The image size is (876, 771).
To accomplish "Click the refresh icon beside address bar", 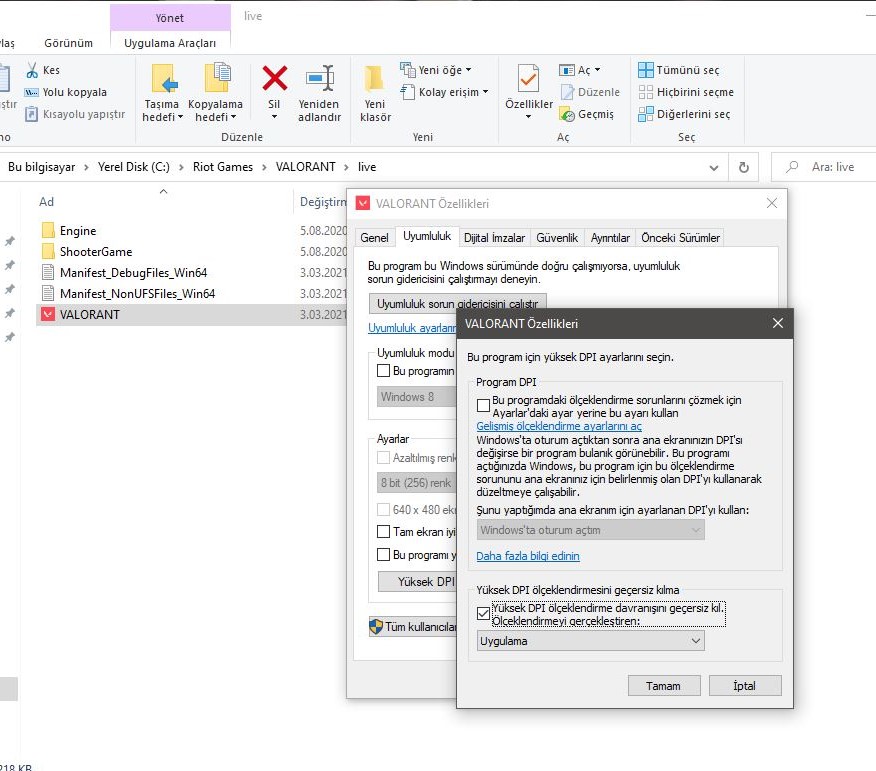I will tap(743, 167).
